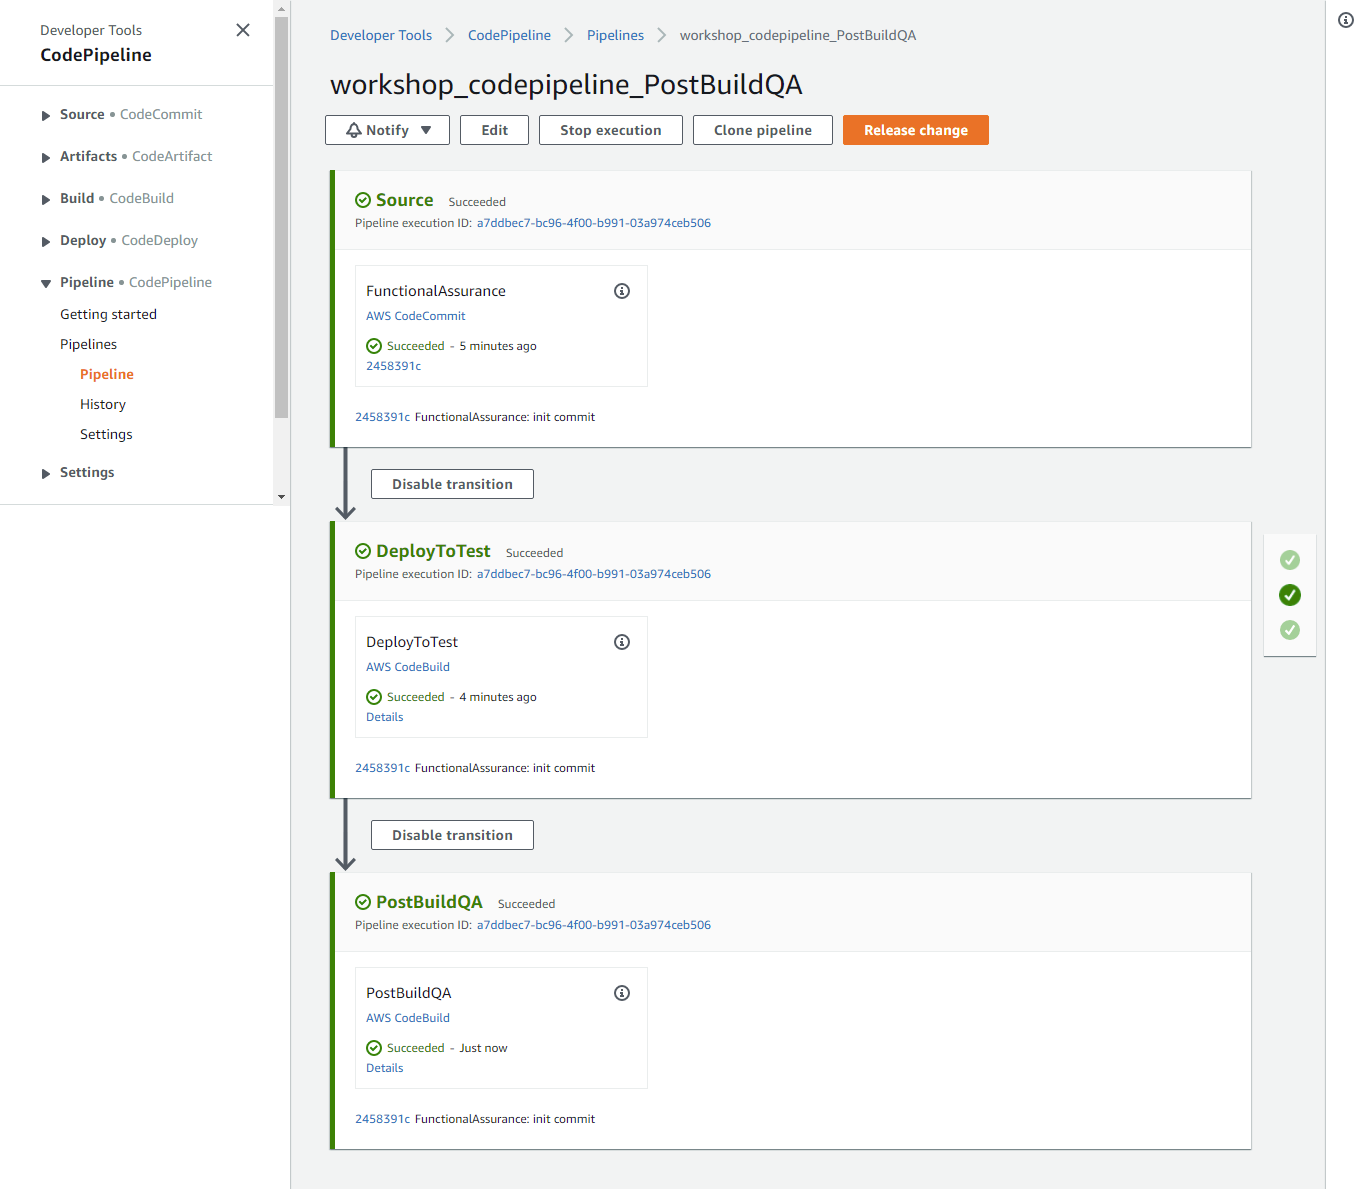Screen dimensions: 1366x1189
Task: Expand the Deploy CodeDeploy section
Action: [x=46, y=241]
